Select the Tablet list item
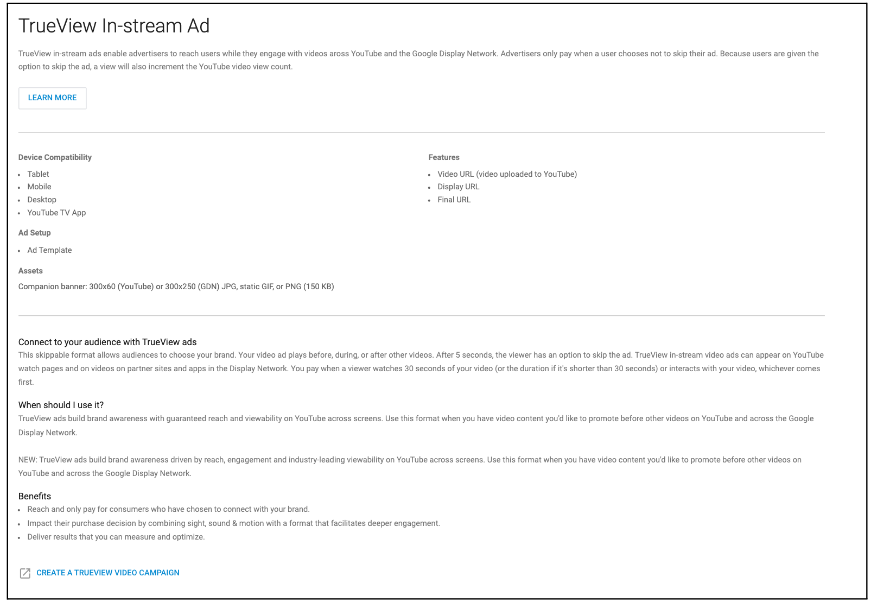 tap(38, 174)
